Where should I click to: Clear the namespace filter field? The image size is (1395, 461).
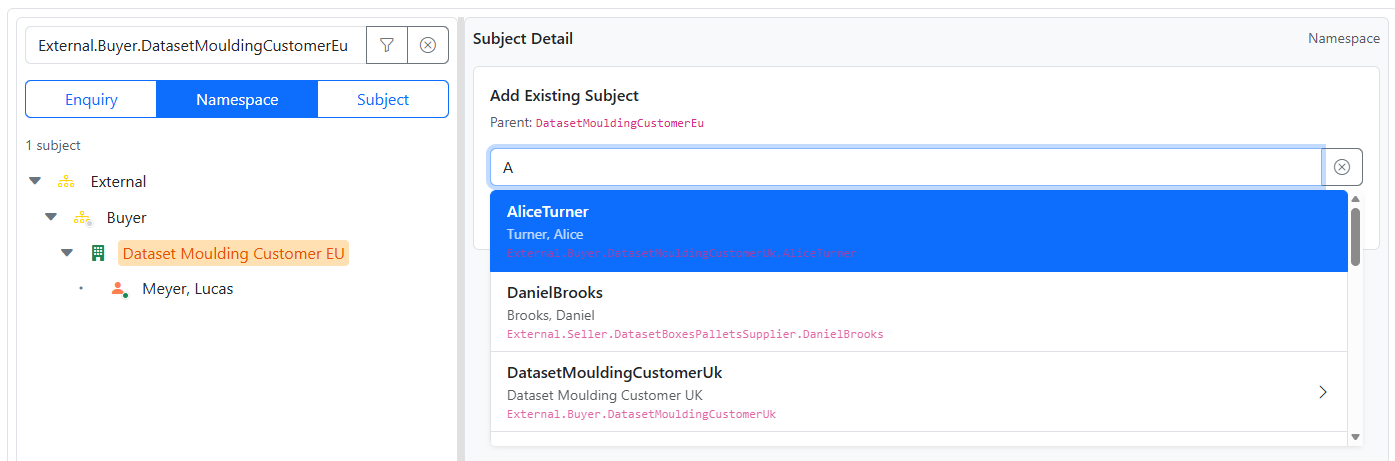(428, 45)
